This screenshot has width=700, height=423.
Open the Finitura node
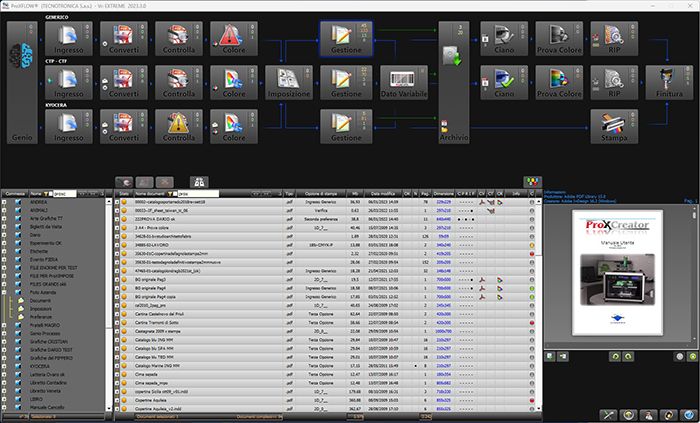pyautogui.click(x=669, y=83)
